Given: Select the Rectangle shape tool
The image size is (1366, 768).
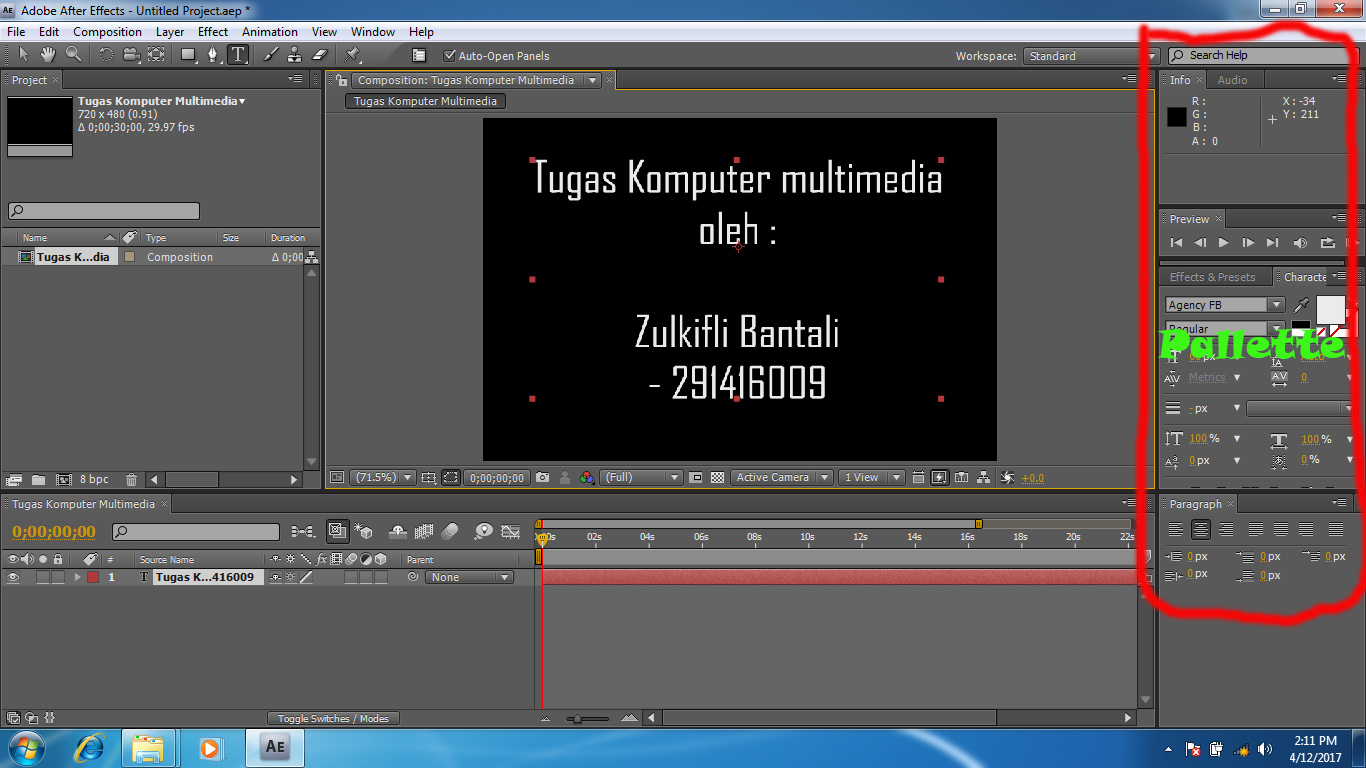Looking at the screenshot, I should coord(188,55).
